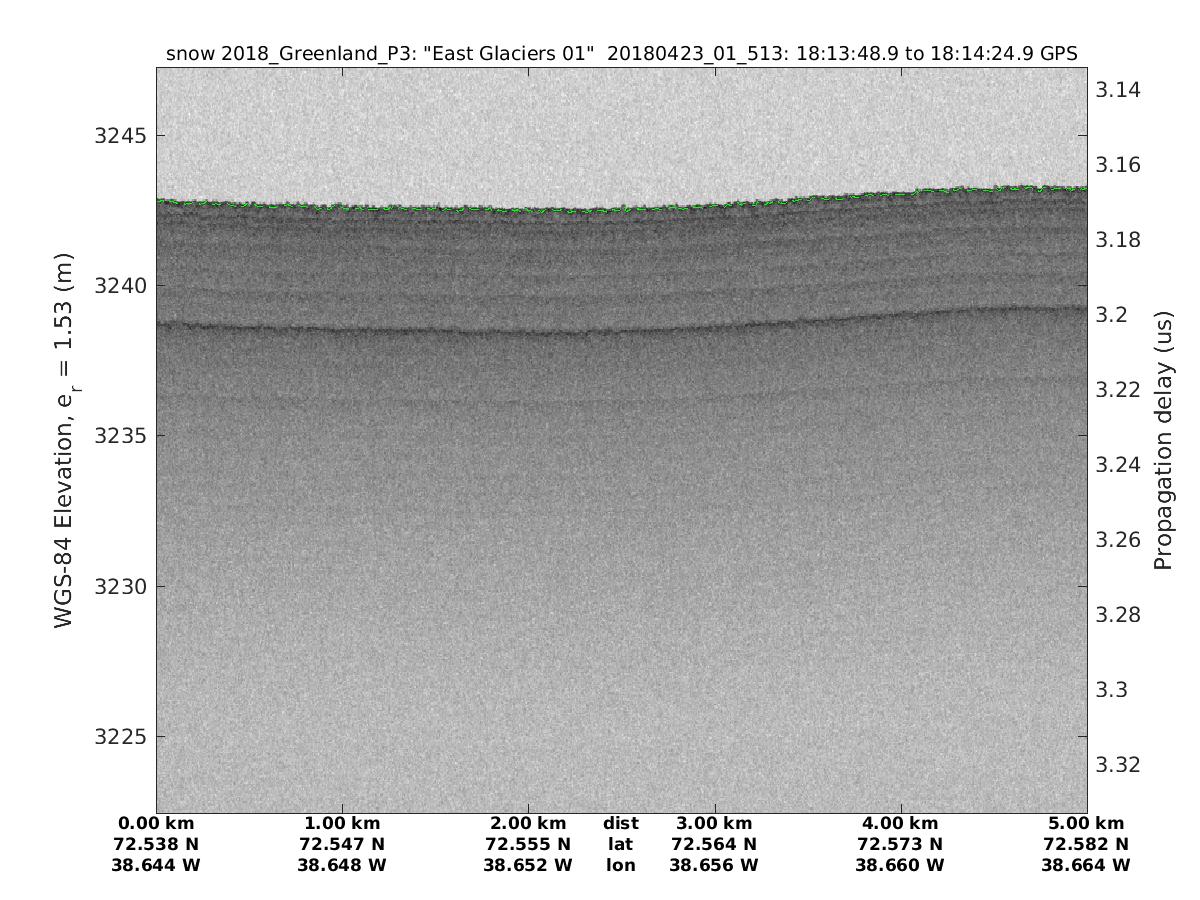Image resolution: width=1200 pixels, height=900 pixels.
Task: Click the 1.00 km distance label
Action: [343, 823]
